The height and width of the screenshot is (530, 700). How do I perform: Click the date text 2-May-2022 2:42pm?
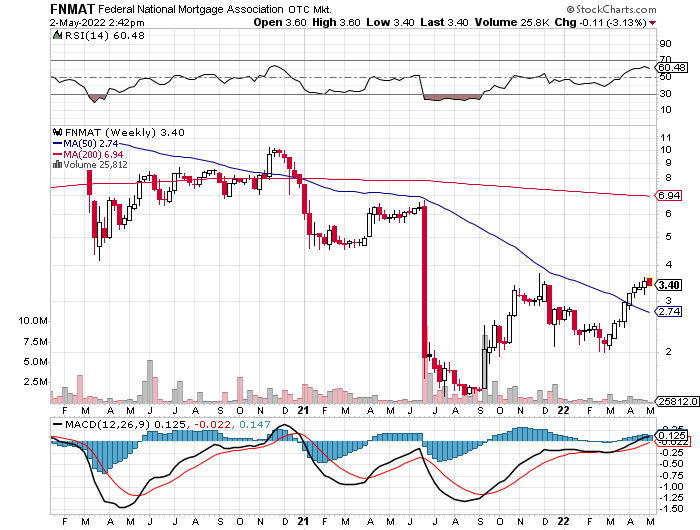click(97, 23)
